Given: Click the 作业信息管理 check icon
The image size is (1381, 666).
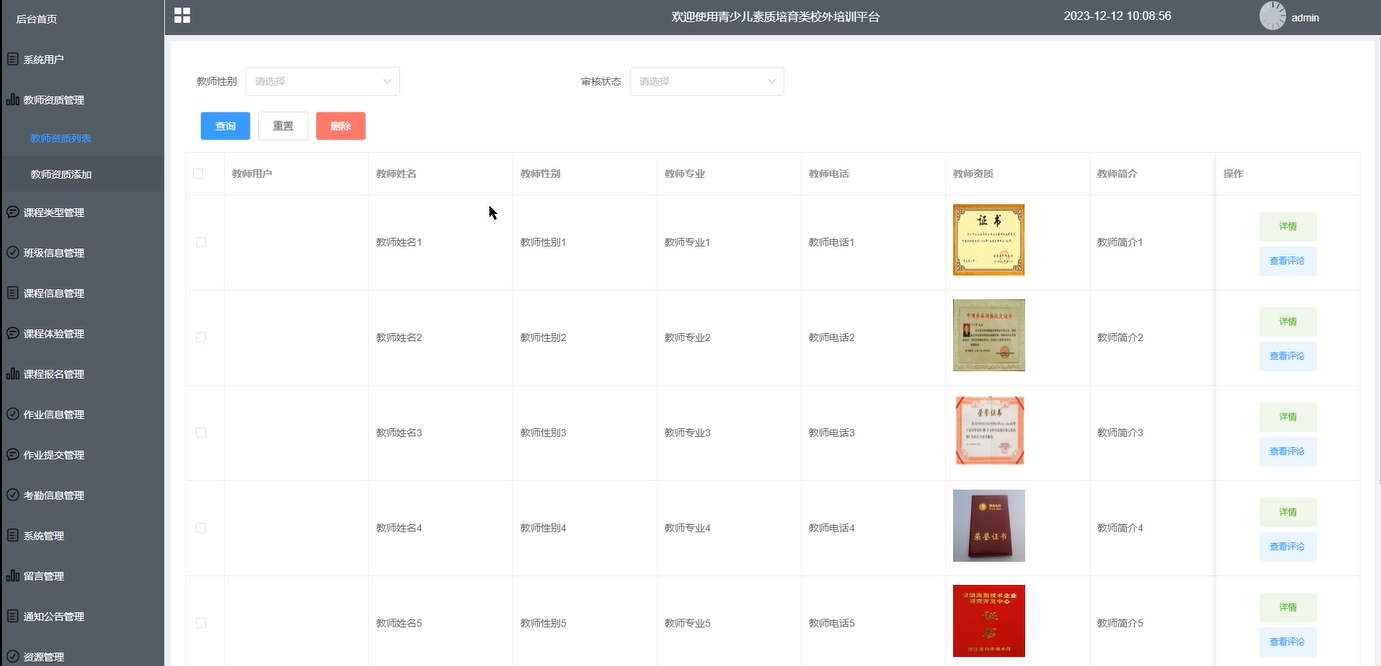Looking at the screenshot, I should coord(12,414).
